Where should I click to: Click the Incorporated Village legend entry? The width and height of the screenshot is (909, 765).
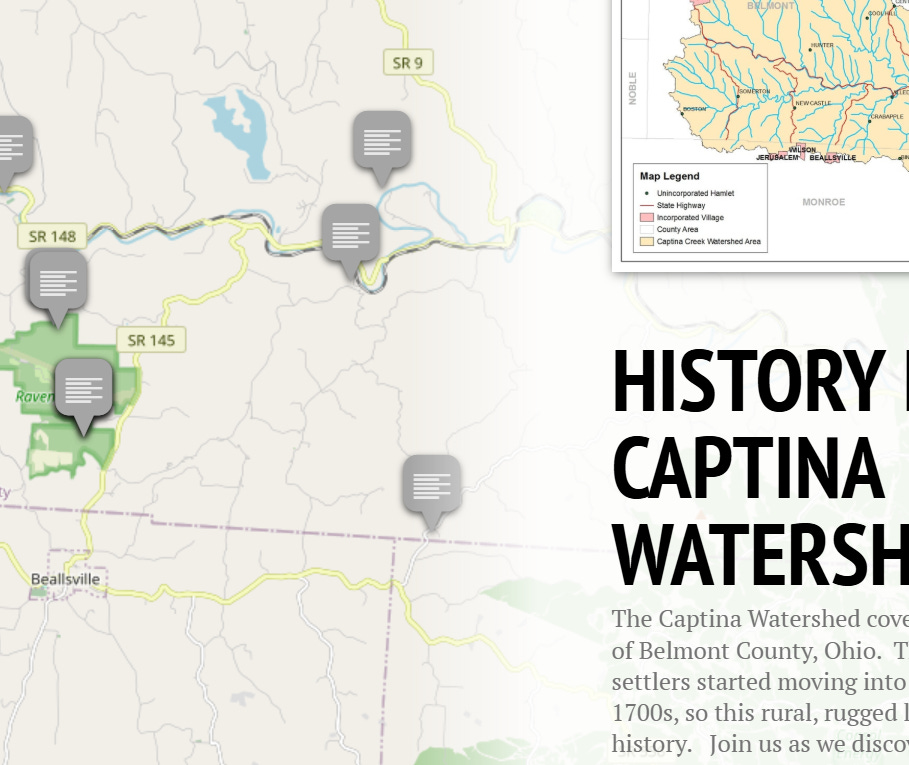click(x=690, y=218)
